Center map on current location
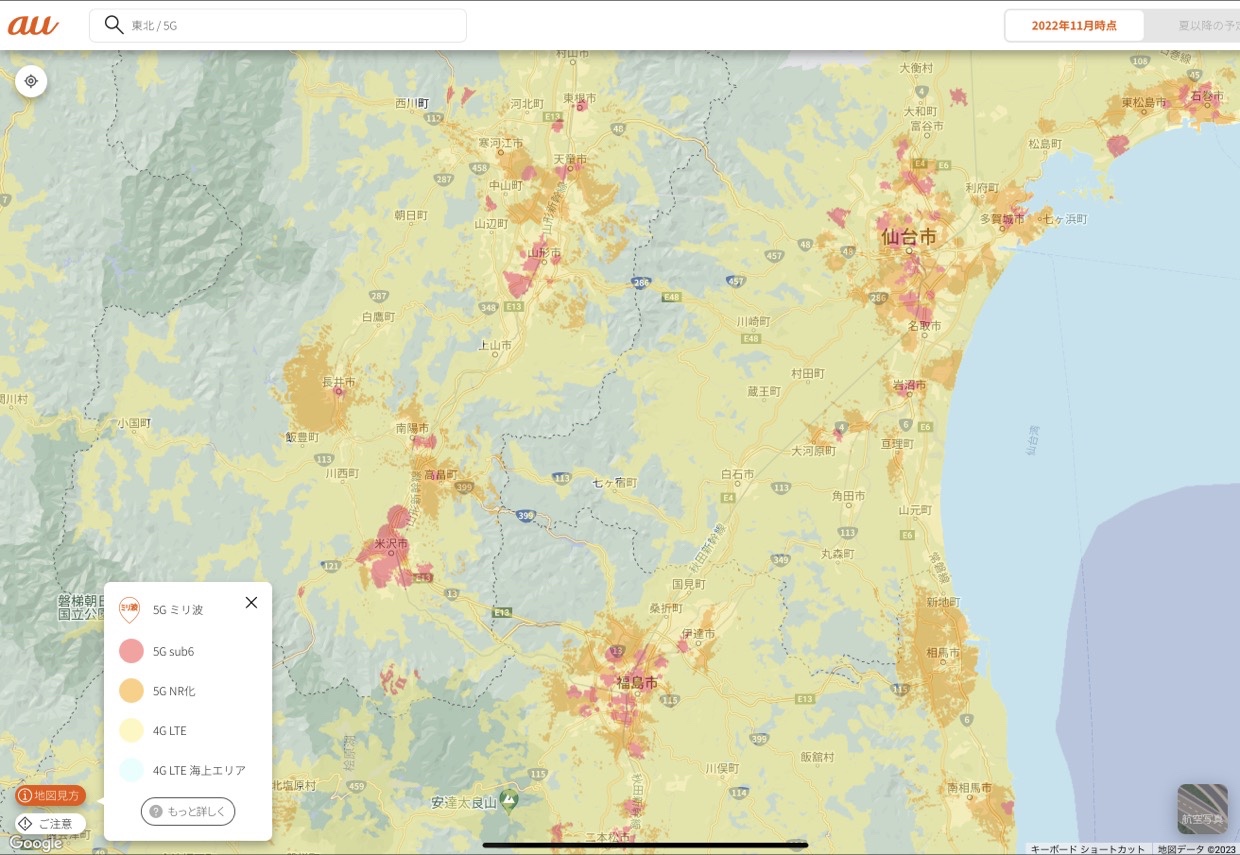The width and height of the screenshot is (1240, 855). (x=31, y=81)
